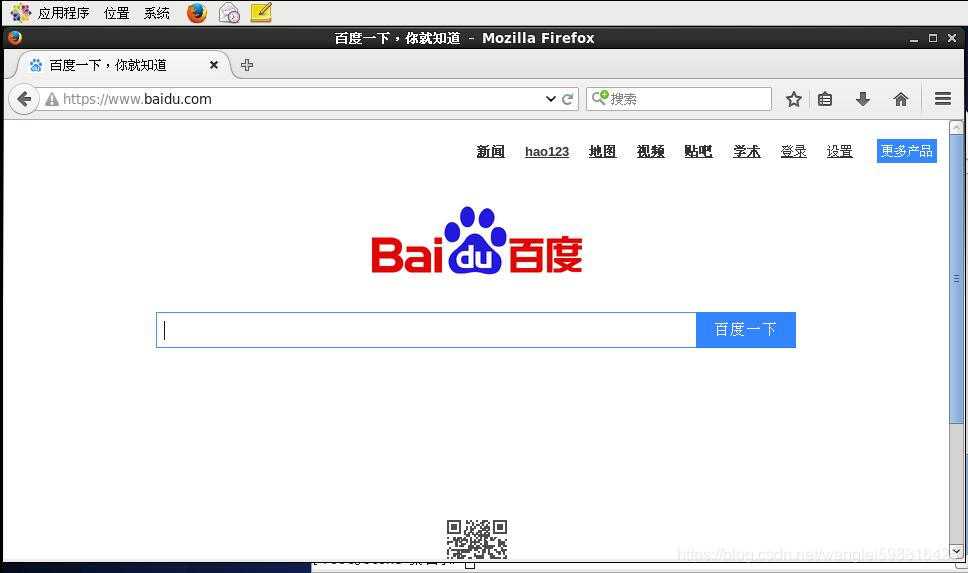This screenshot has width=968, height=573.
Task: Click the scrollbar down arrow
Action: pyautogui.click(x=956, y=551)
